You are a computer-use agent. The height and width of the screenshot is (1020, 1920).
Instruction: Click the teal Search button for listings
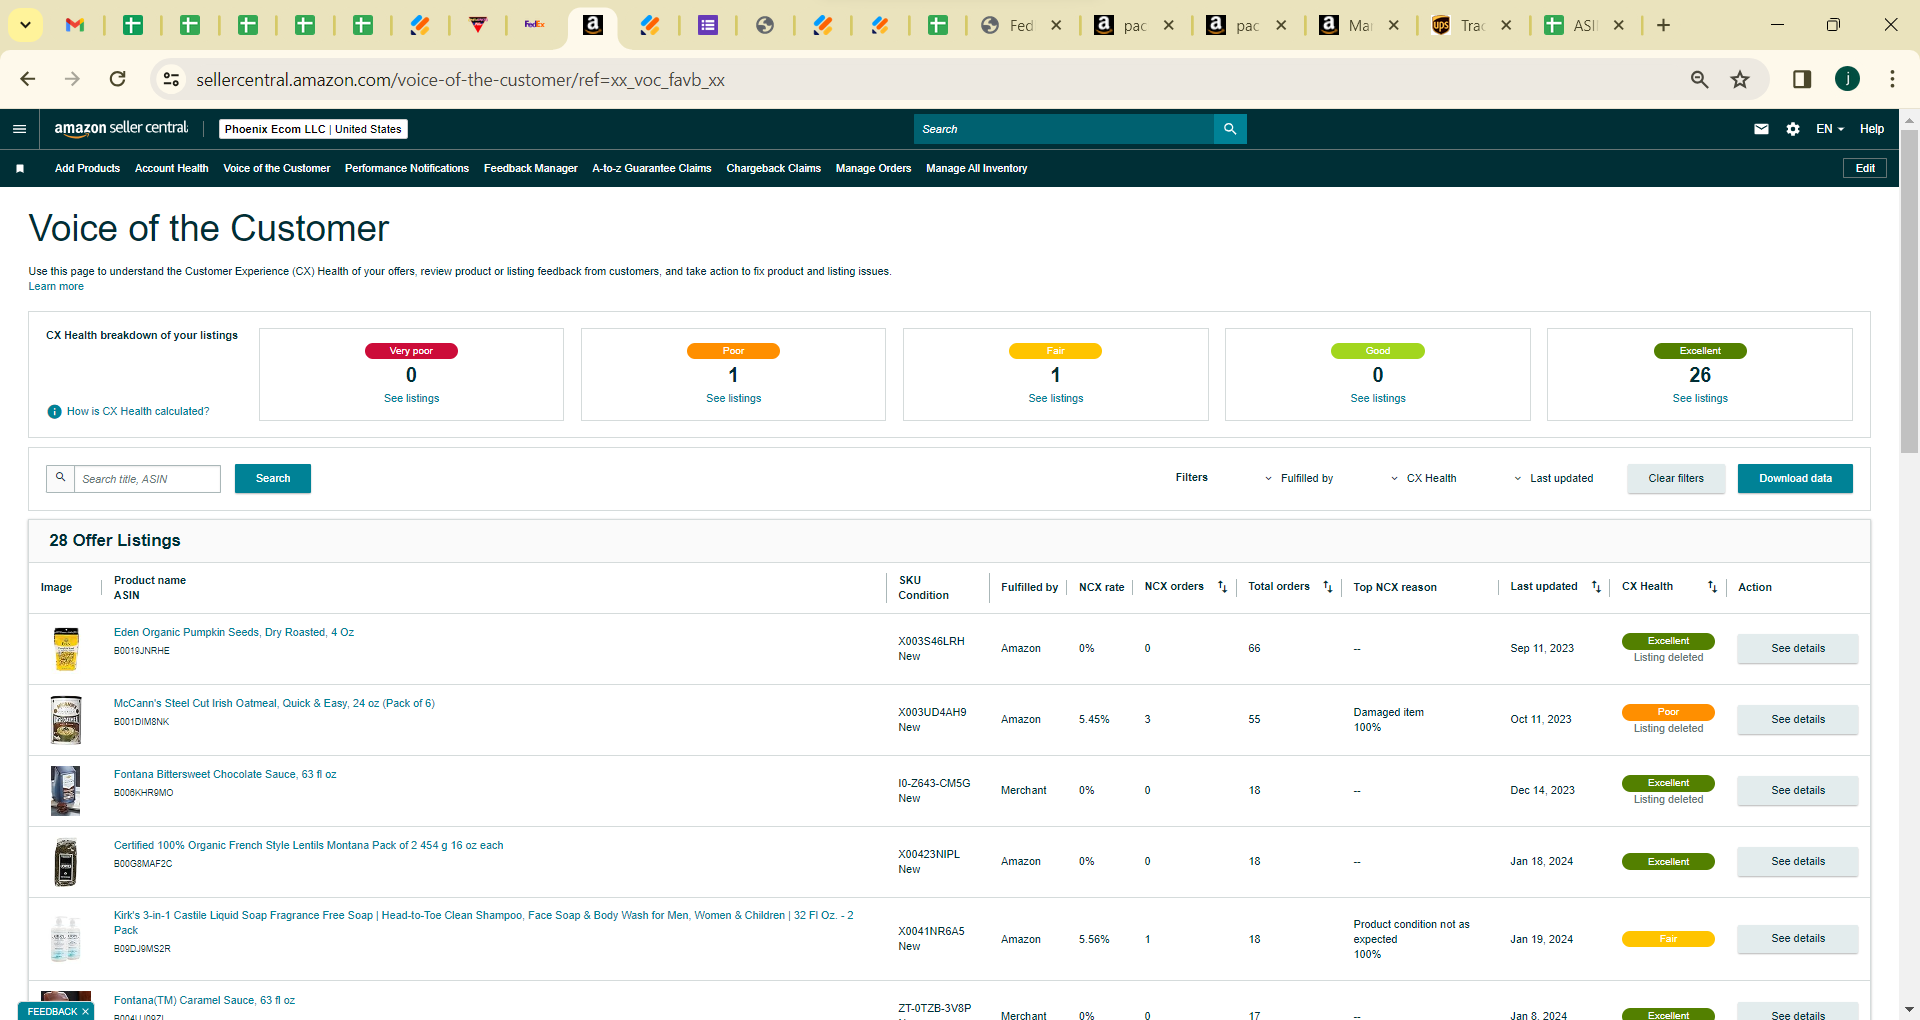click(273, 479)
